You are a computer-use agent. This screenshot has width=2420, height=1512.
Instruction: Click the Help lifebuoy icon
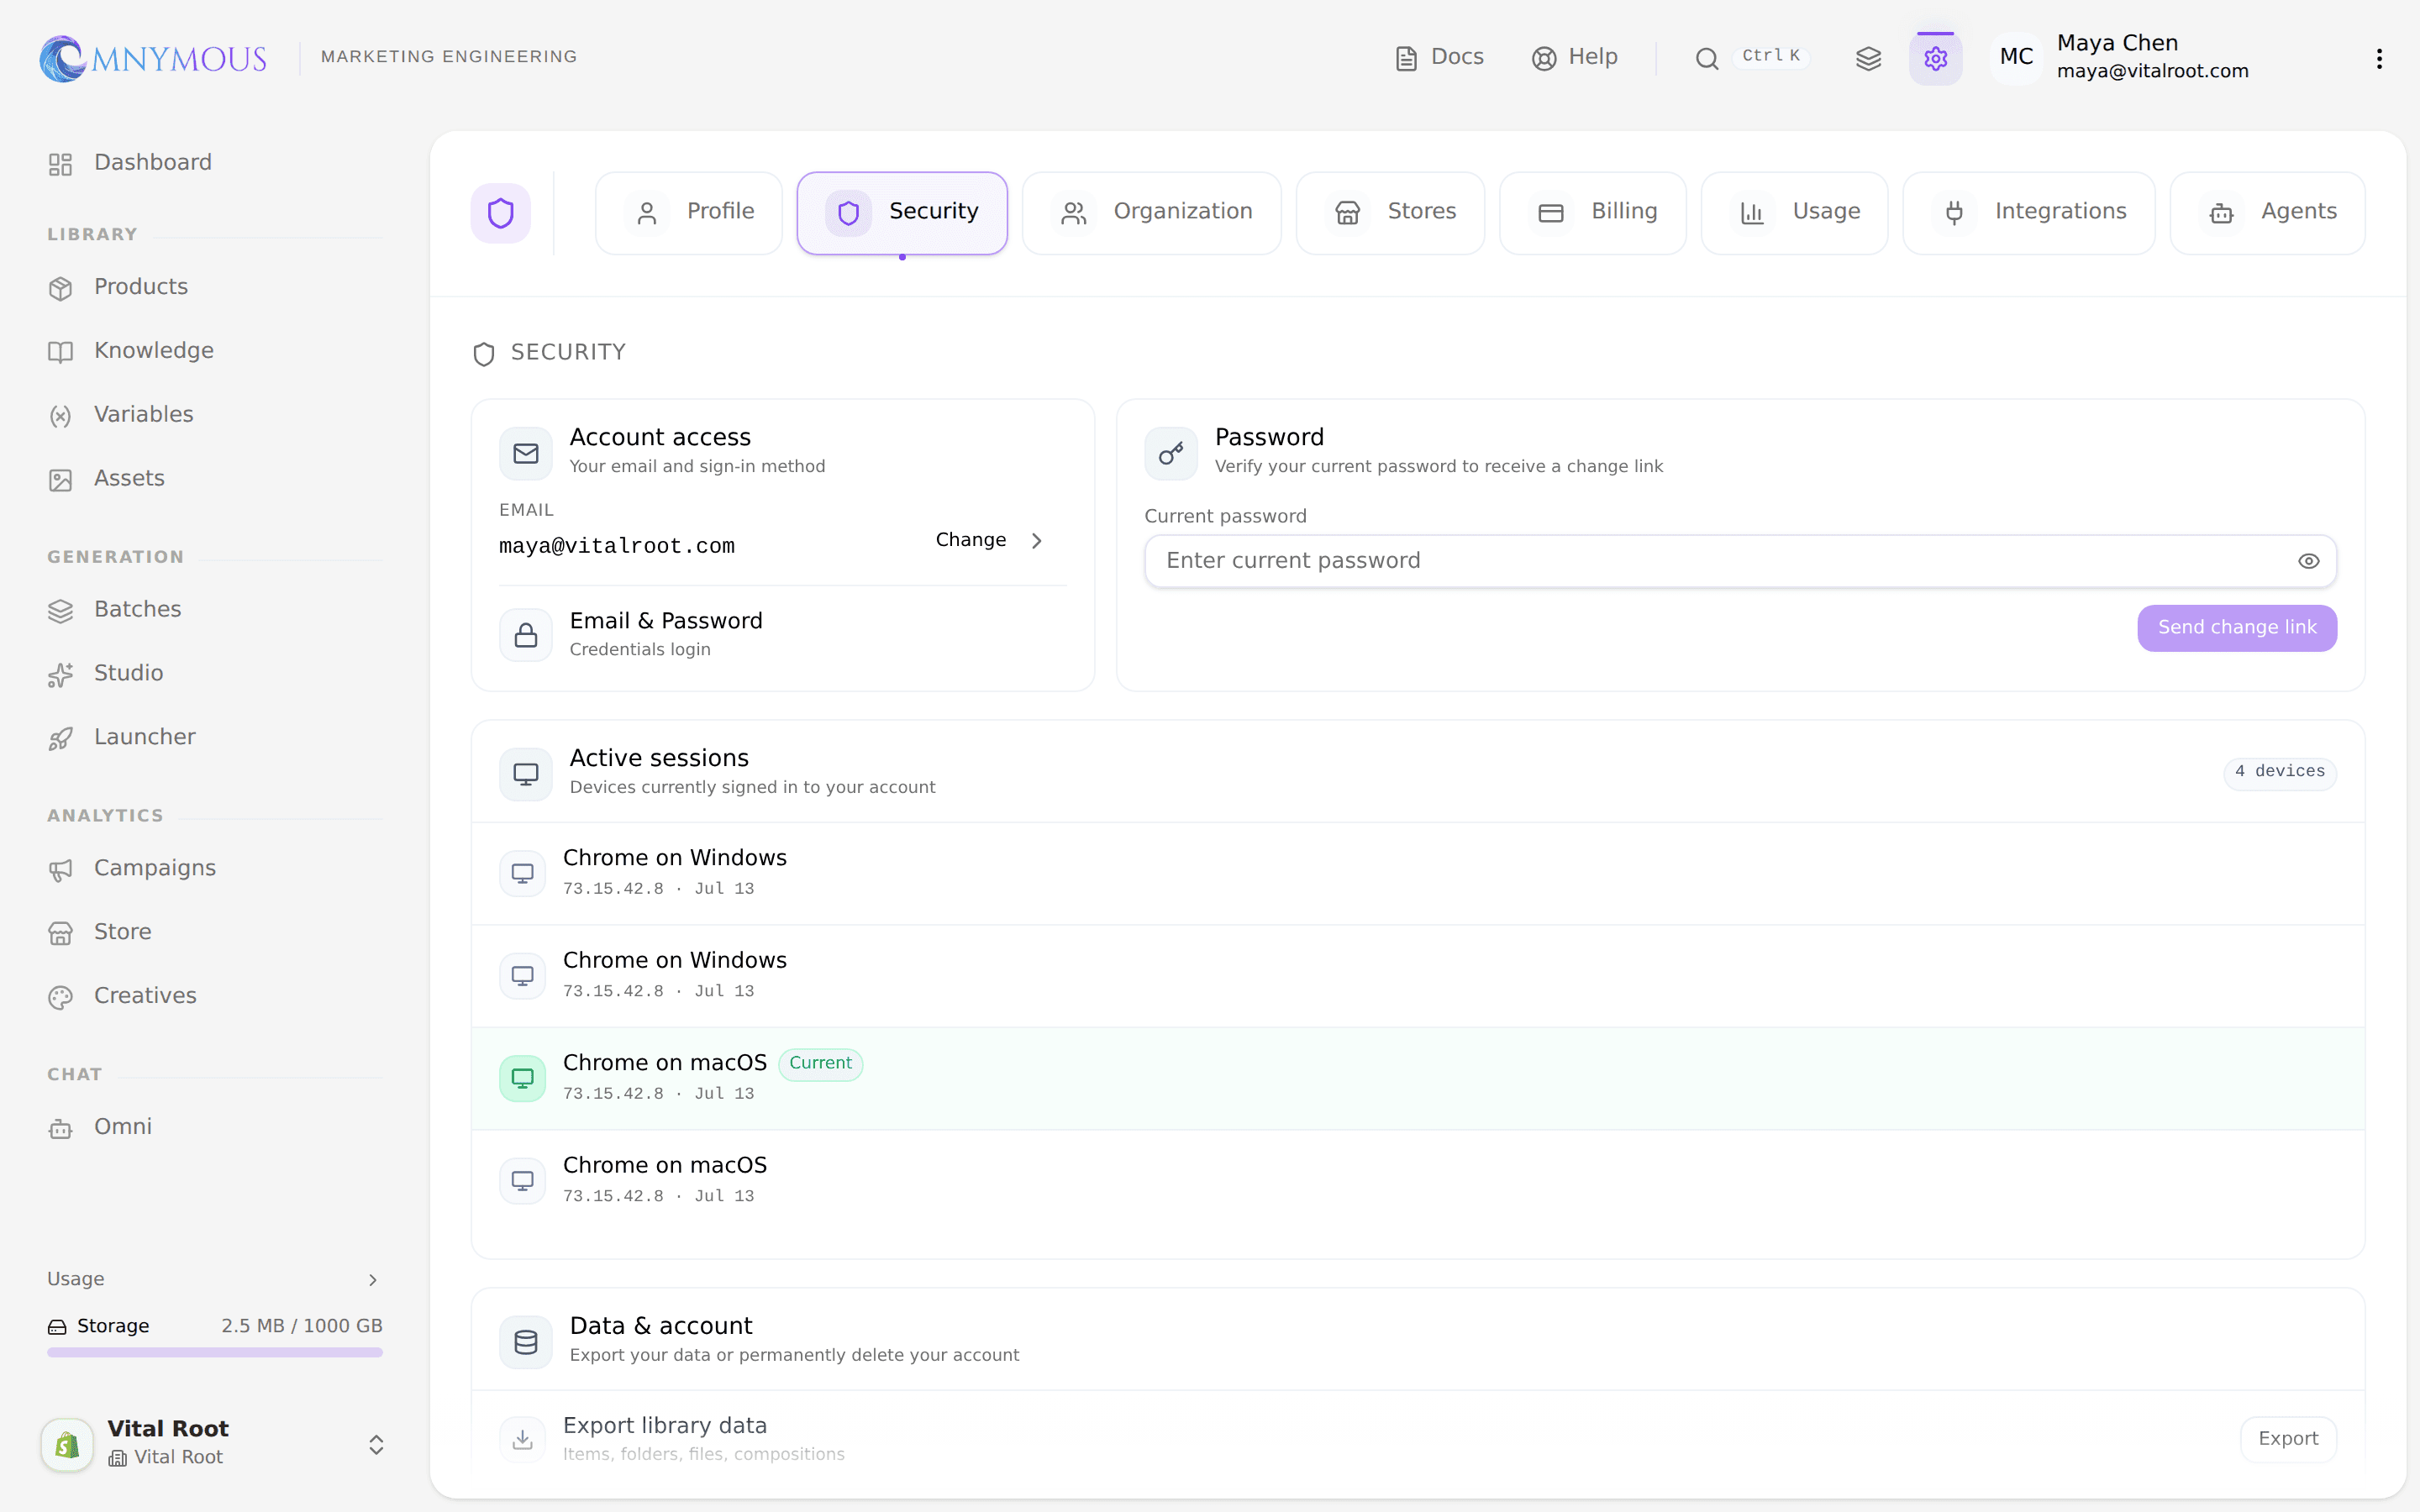click(x=1544, y=58)
